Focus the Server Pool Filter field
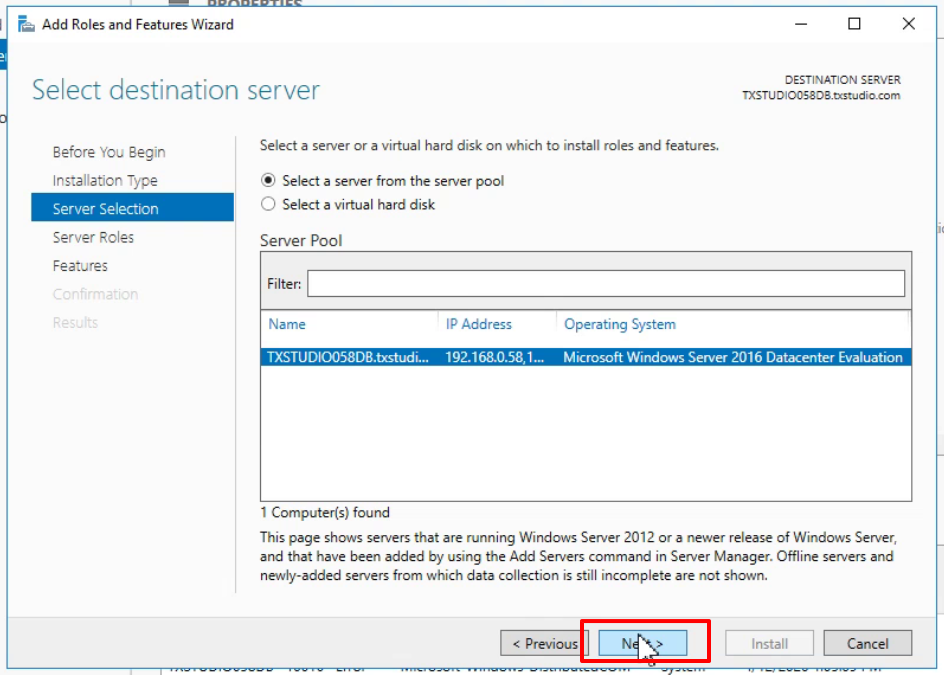Viewport: 944px width, 675px height. pos(606,284)
